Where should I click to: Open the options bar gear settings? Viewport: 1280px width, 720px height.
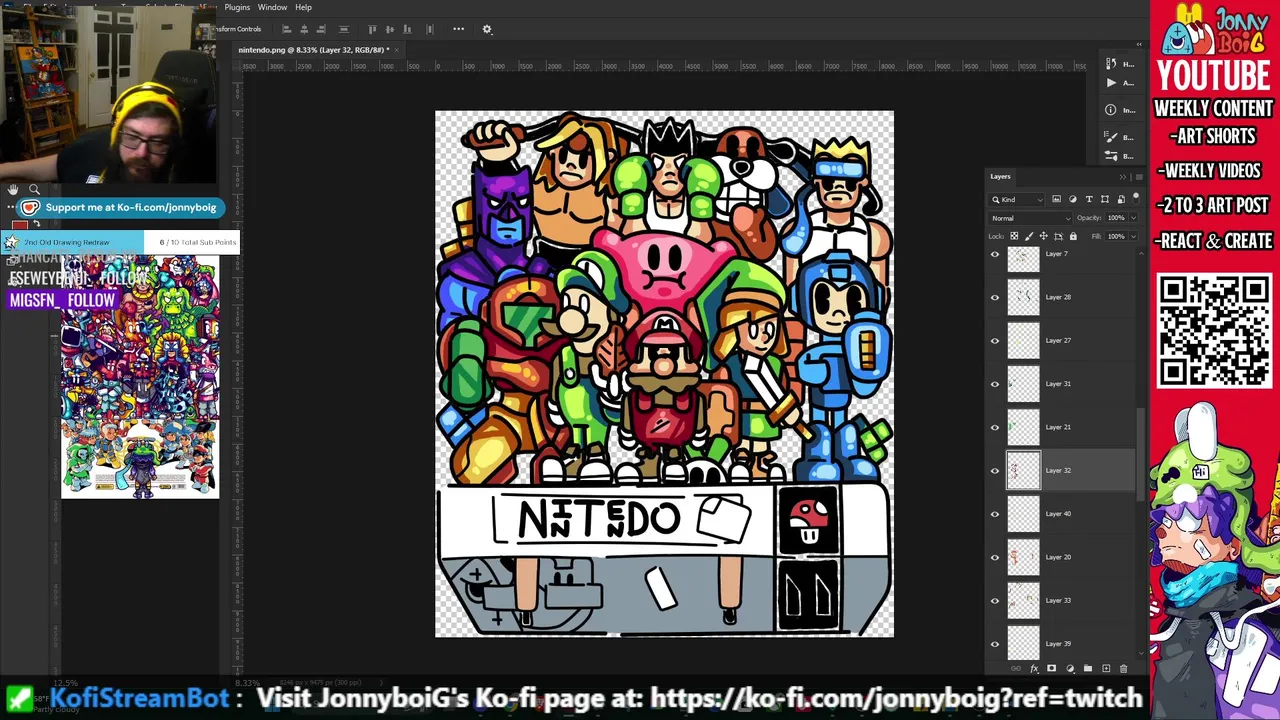(x=487, y=29)
